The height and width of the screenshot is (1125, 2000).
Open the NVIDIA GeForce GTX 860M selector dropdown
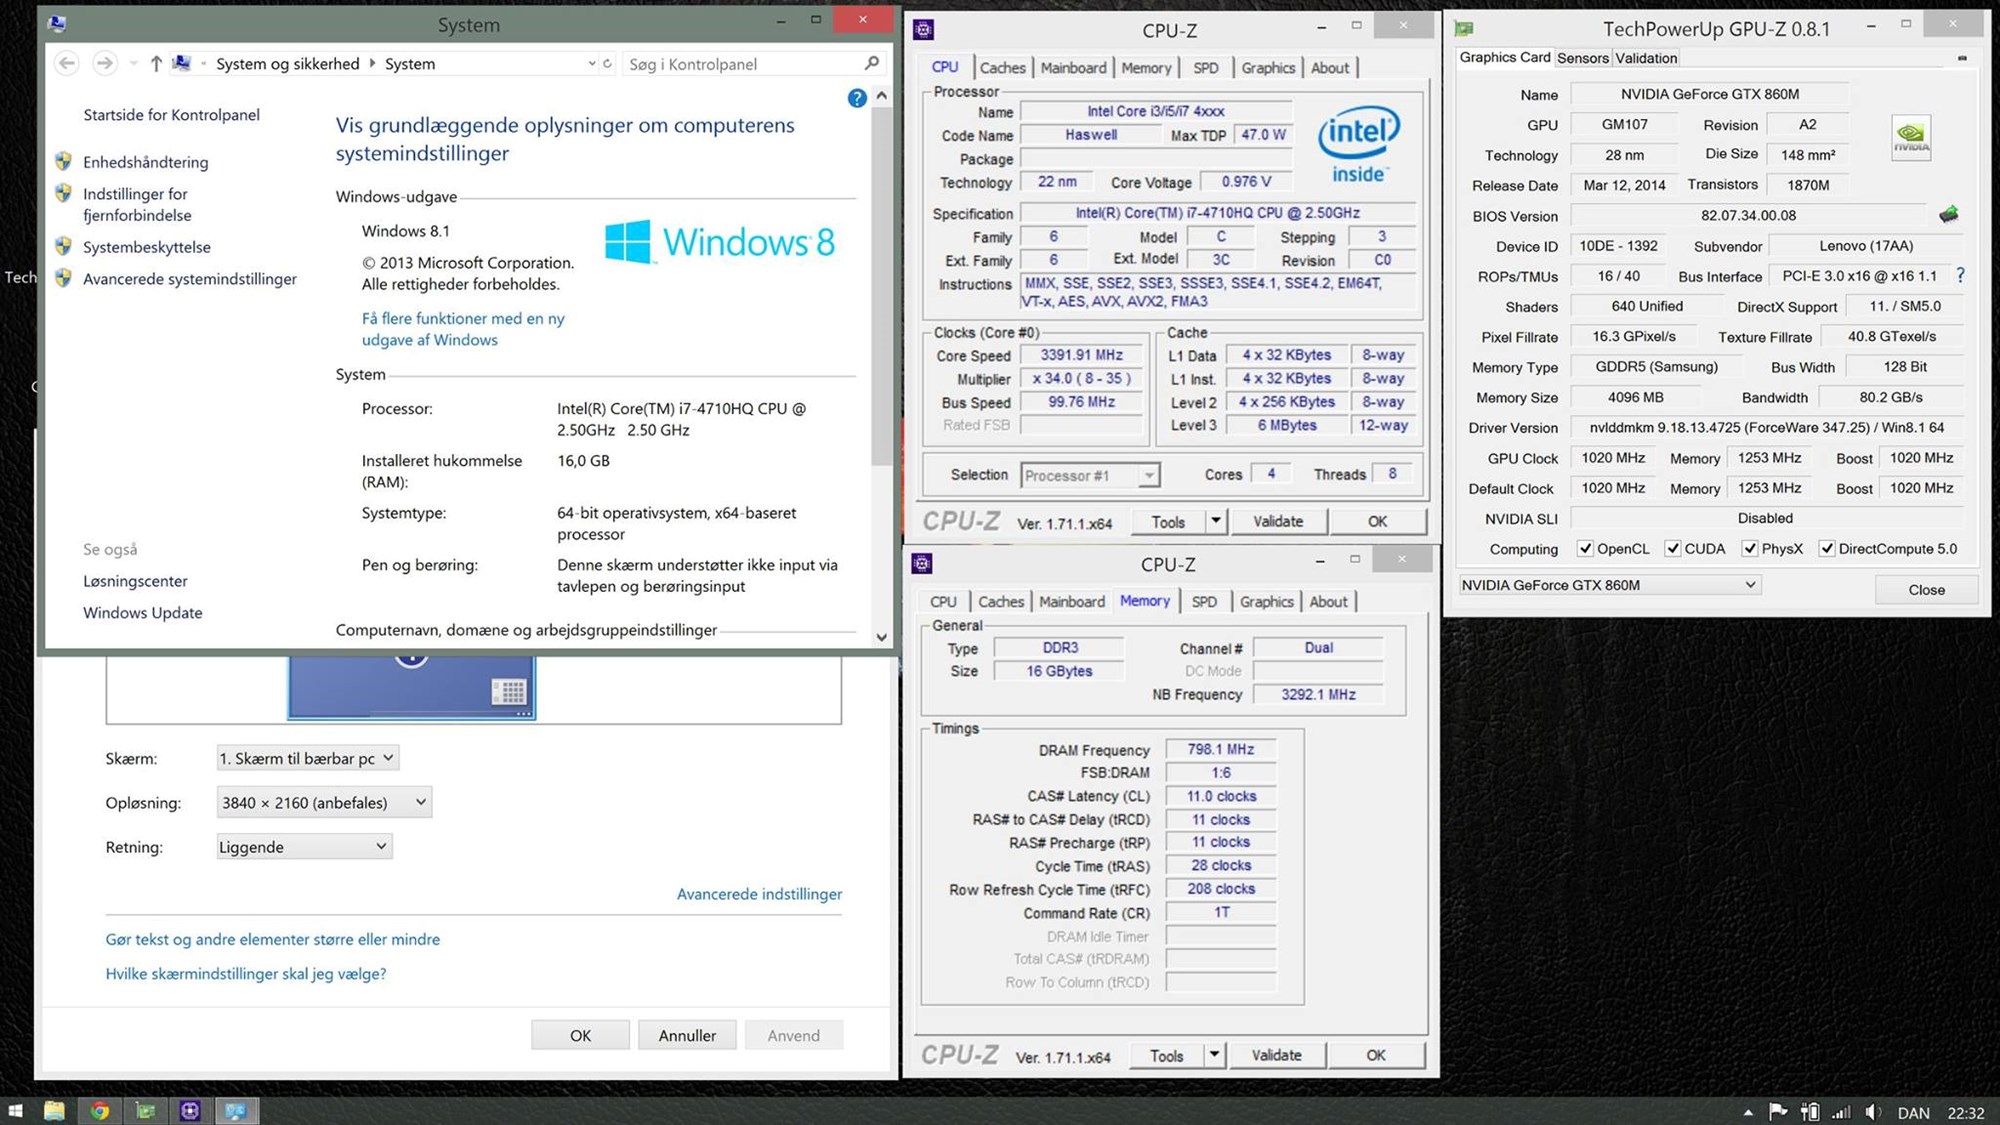(x=1609, y=585)
